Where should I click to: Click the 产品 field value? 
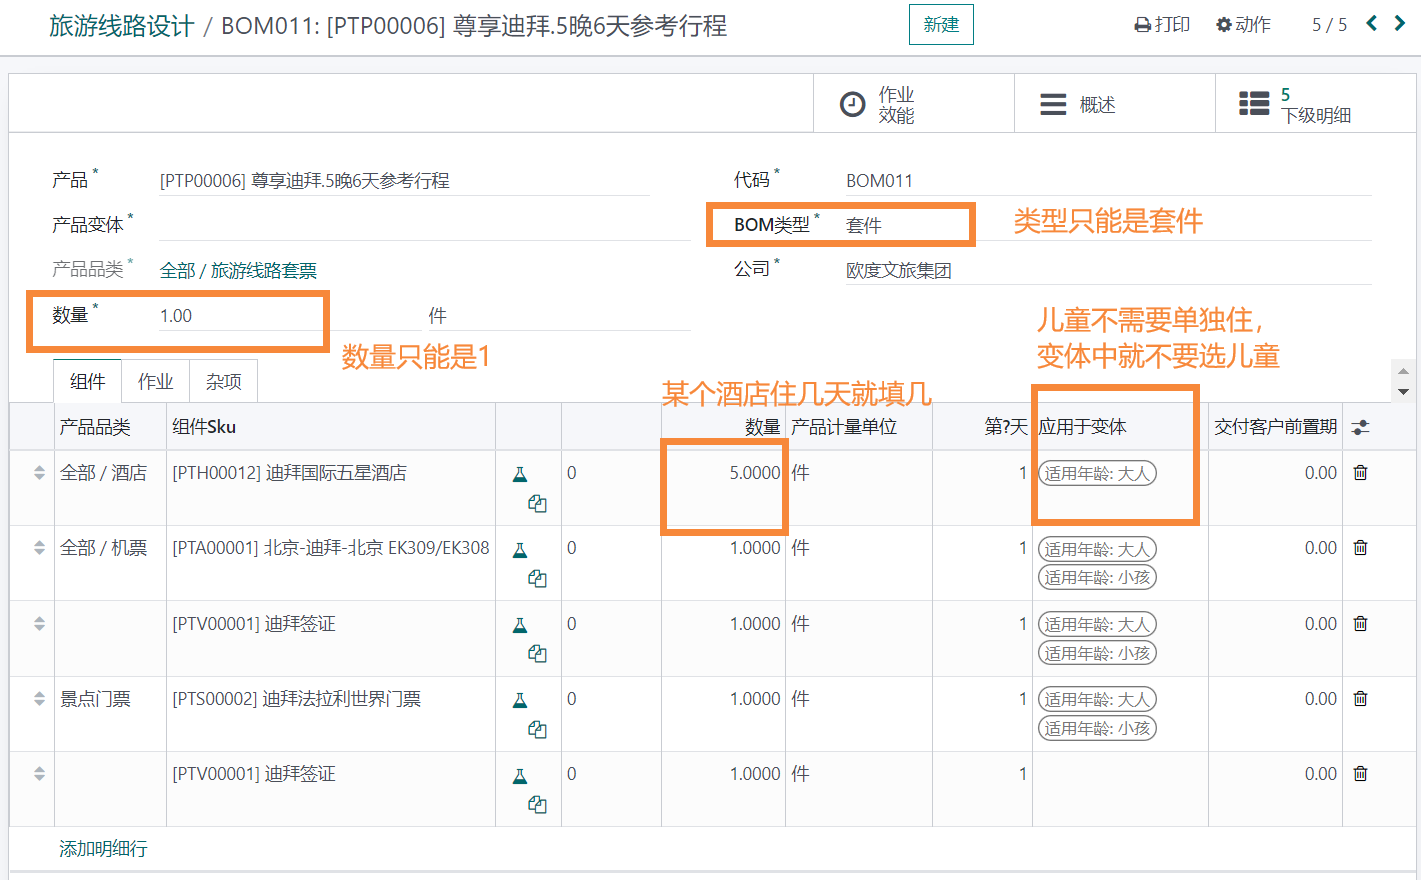tap(404, 181)
